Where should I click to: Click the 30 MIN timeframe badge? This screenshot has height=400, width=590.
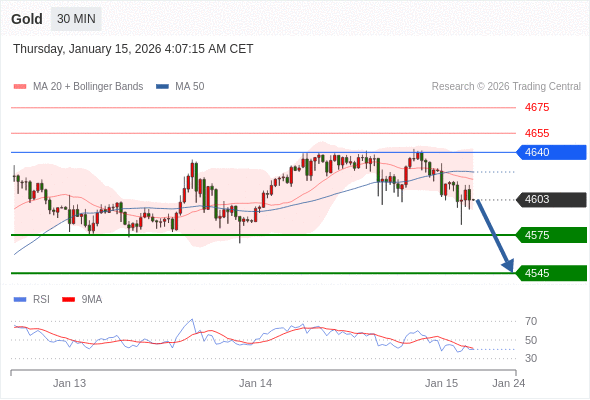76,19
